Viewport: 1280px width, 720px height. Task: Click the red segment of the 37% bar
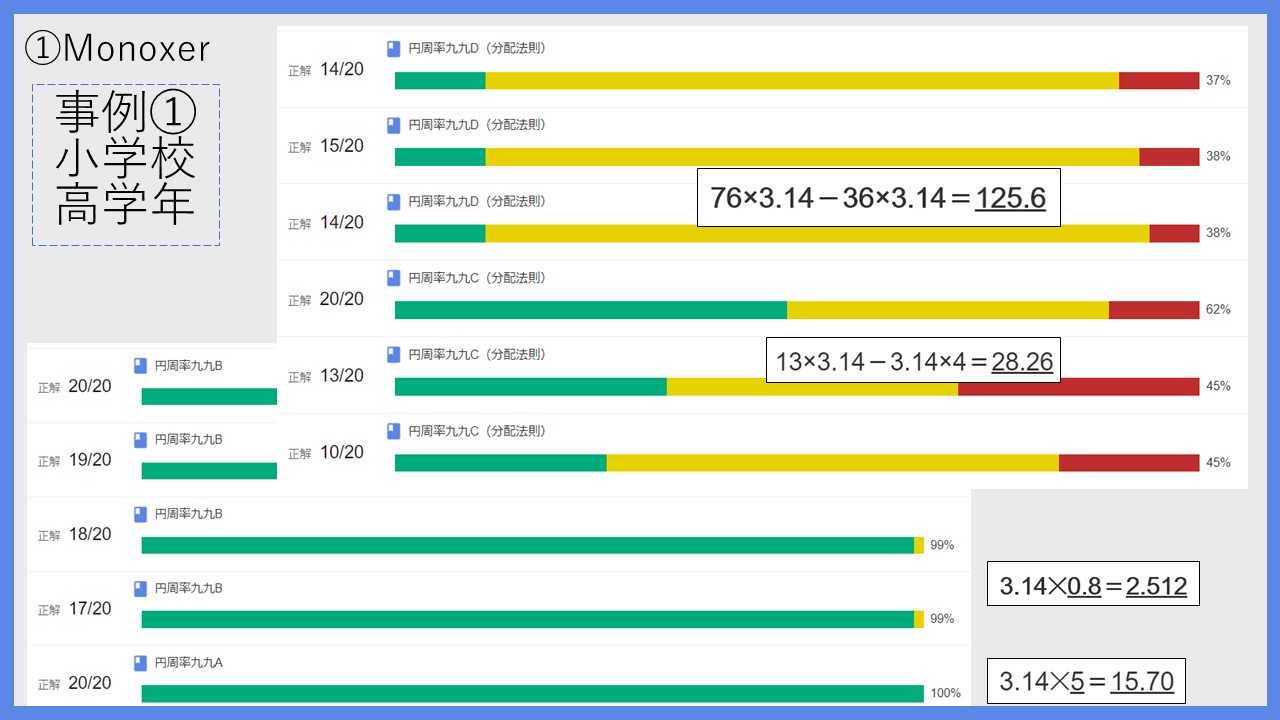click(x=1159, y=80)
